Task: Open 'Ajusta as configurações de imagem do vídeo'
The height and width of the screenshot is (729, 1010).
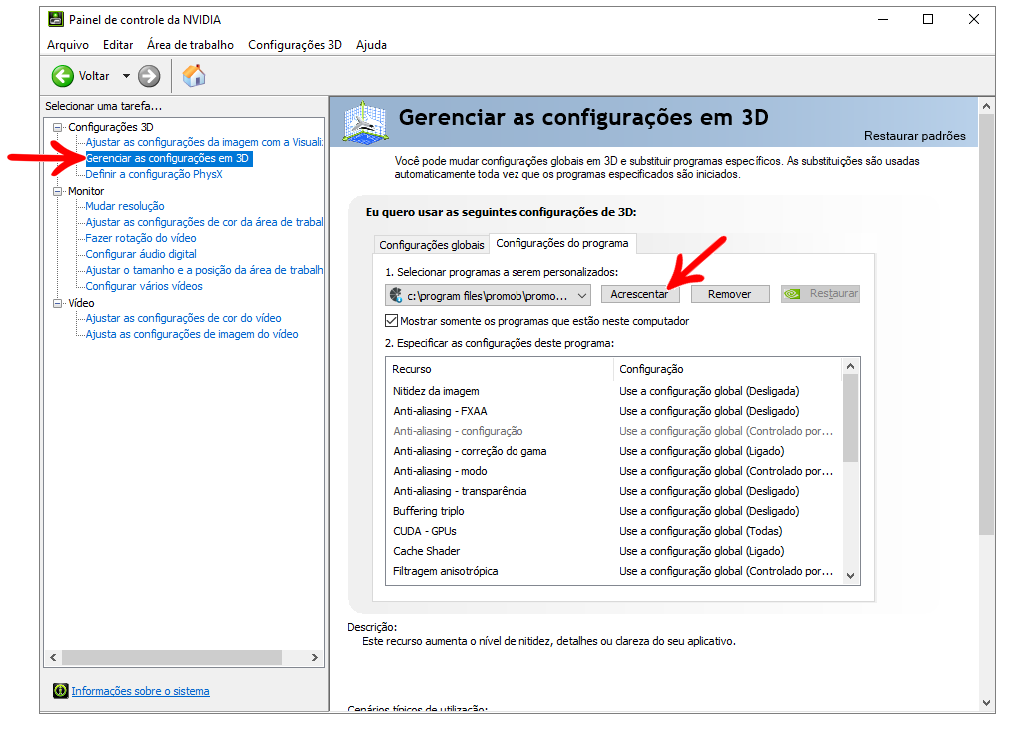Action: point(192,334)
